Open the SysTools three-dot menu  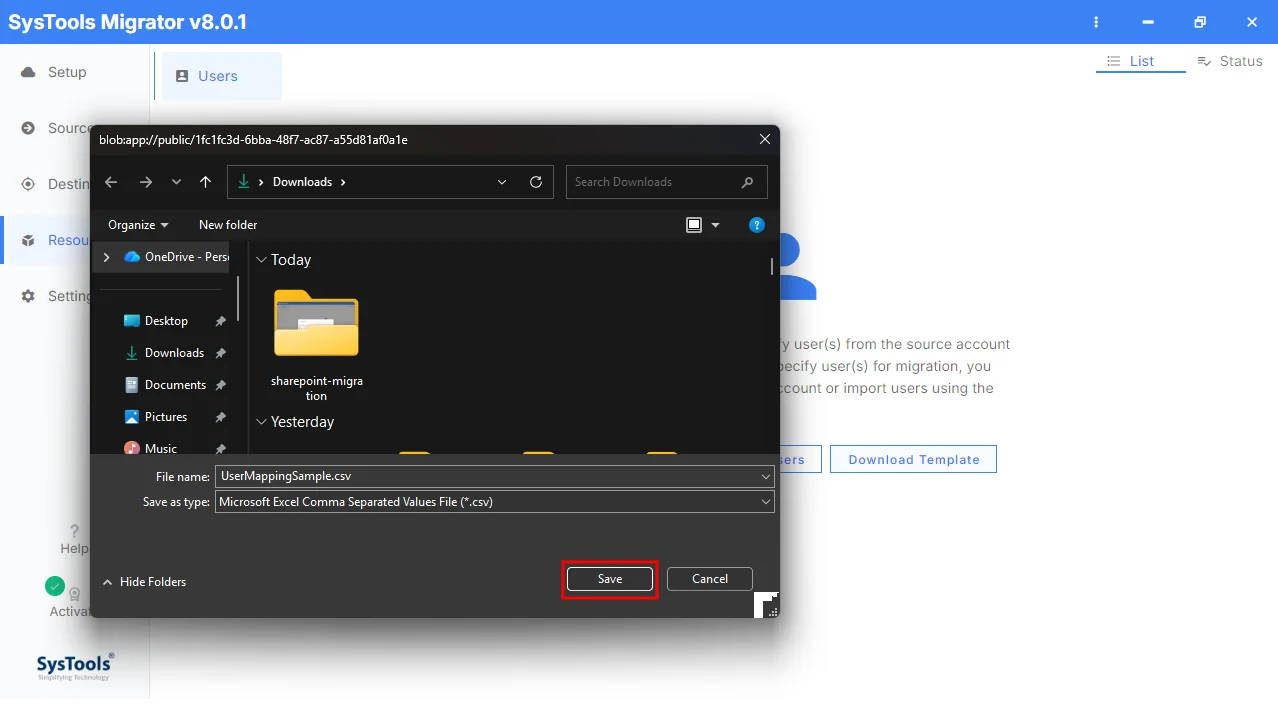[x=1097, y=22]
